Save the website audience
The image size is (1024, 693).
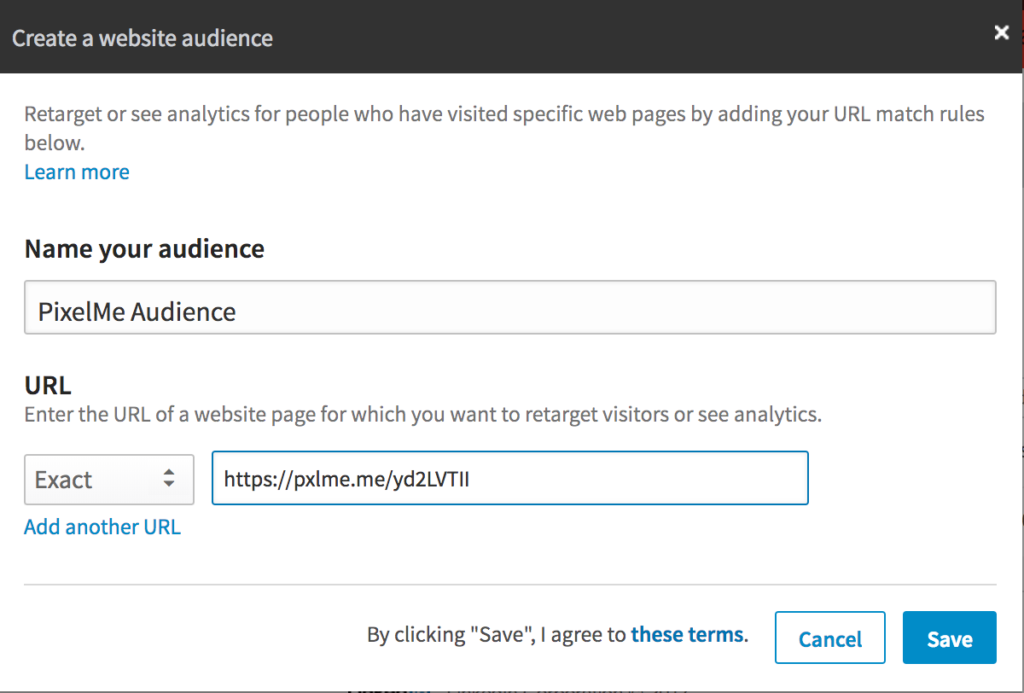pyautogui.click(x=948, y=638)
